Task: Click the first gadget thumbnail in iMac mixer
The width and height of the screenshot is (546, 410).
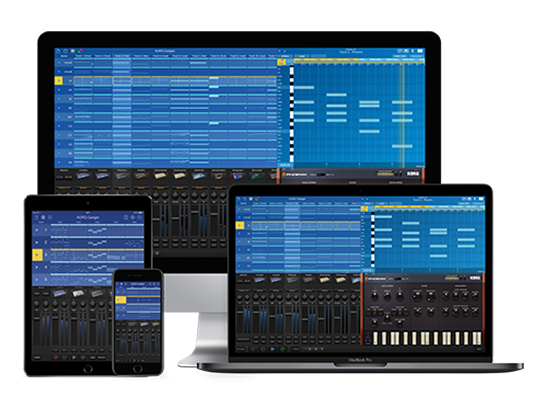Action: [83, 176]
